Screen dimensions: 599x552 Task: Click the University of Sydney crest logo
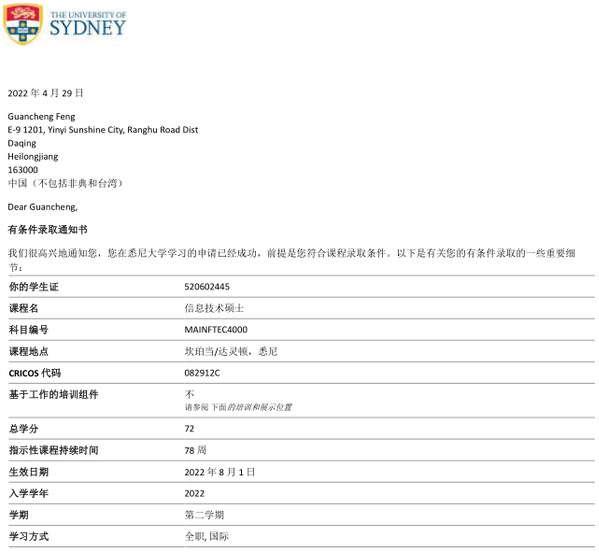coord(23,24)
